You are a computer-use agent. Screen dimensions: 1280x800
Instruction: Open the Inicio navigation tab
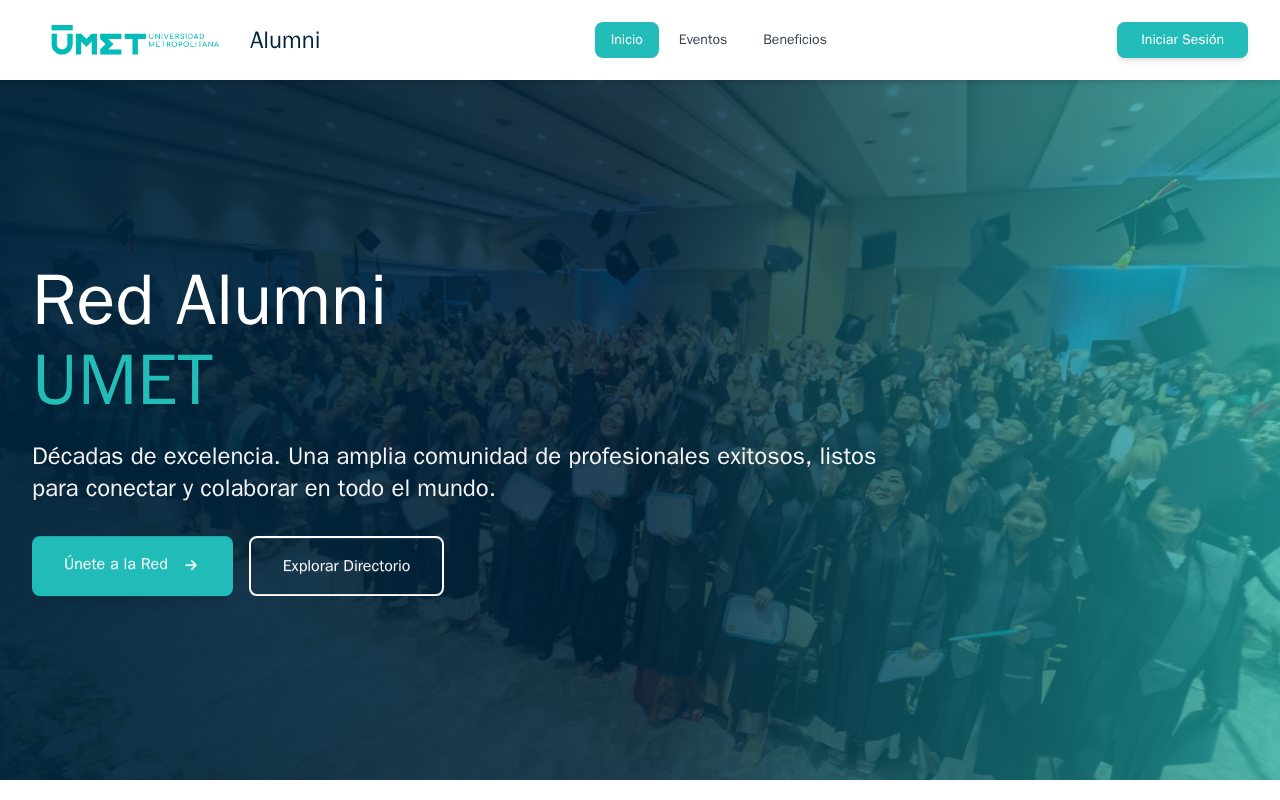click(x=627, y=40)
